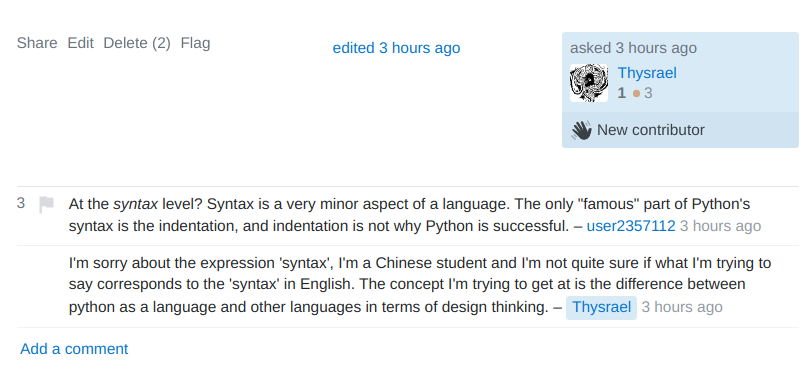Image resolution: width=806 pixels, height=382 pixels.
Task: Click the New contributor label
Action: click(x=651, y=130)
